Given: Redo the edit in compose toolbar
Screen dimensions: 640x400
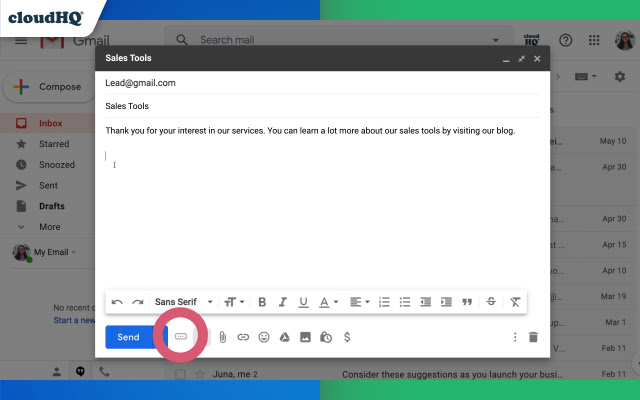Looking at the screenshot, I should (138, 302).
